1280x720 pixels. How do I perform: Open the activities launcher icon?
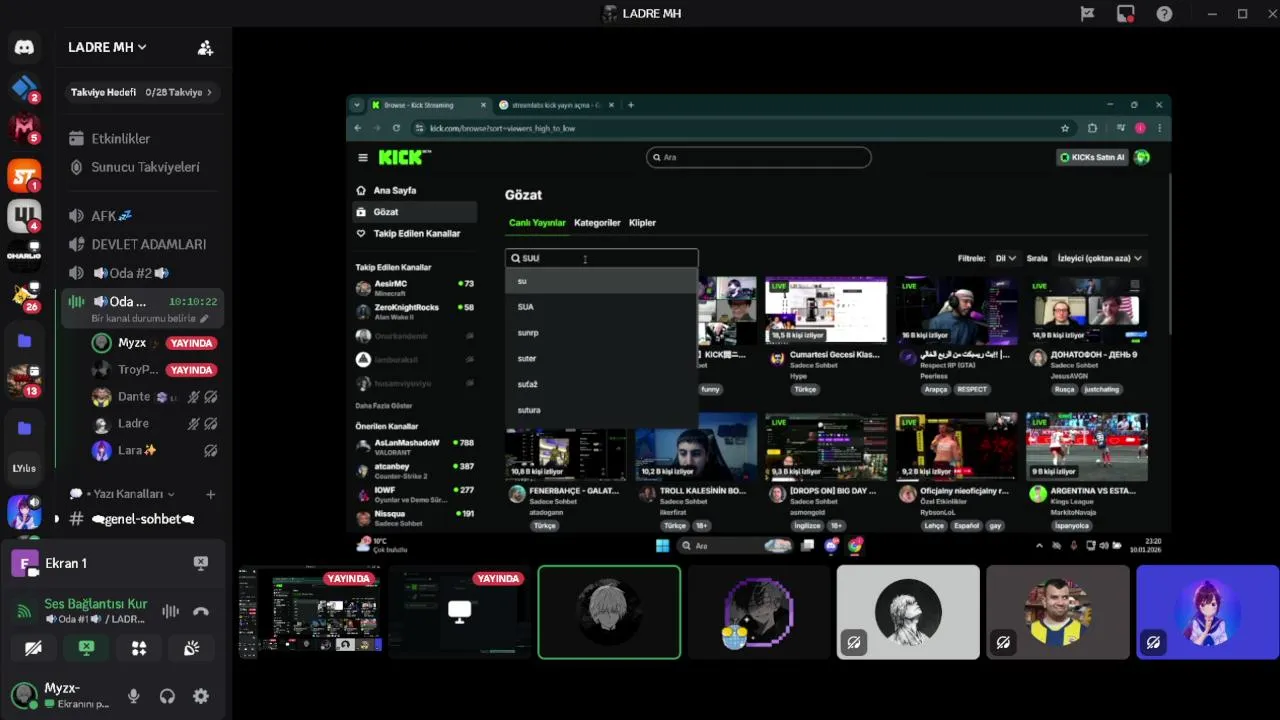tap(139, 648)
